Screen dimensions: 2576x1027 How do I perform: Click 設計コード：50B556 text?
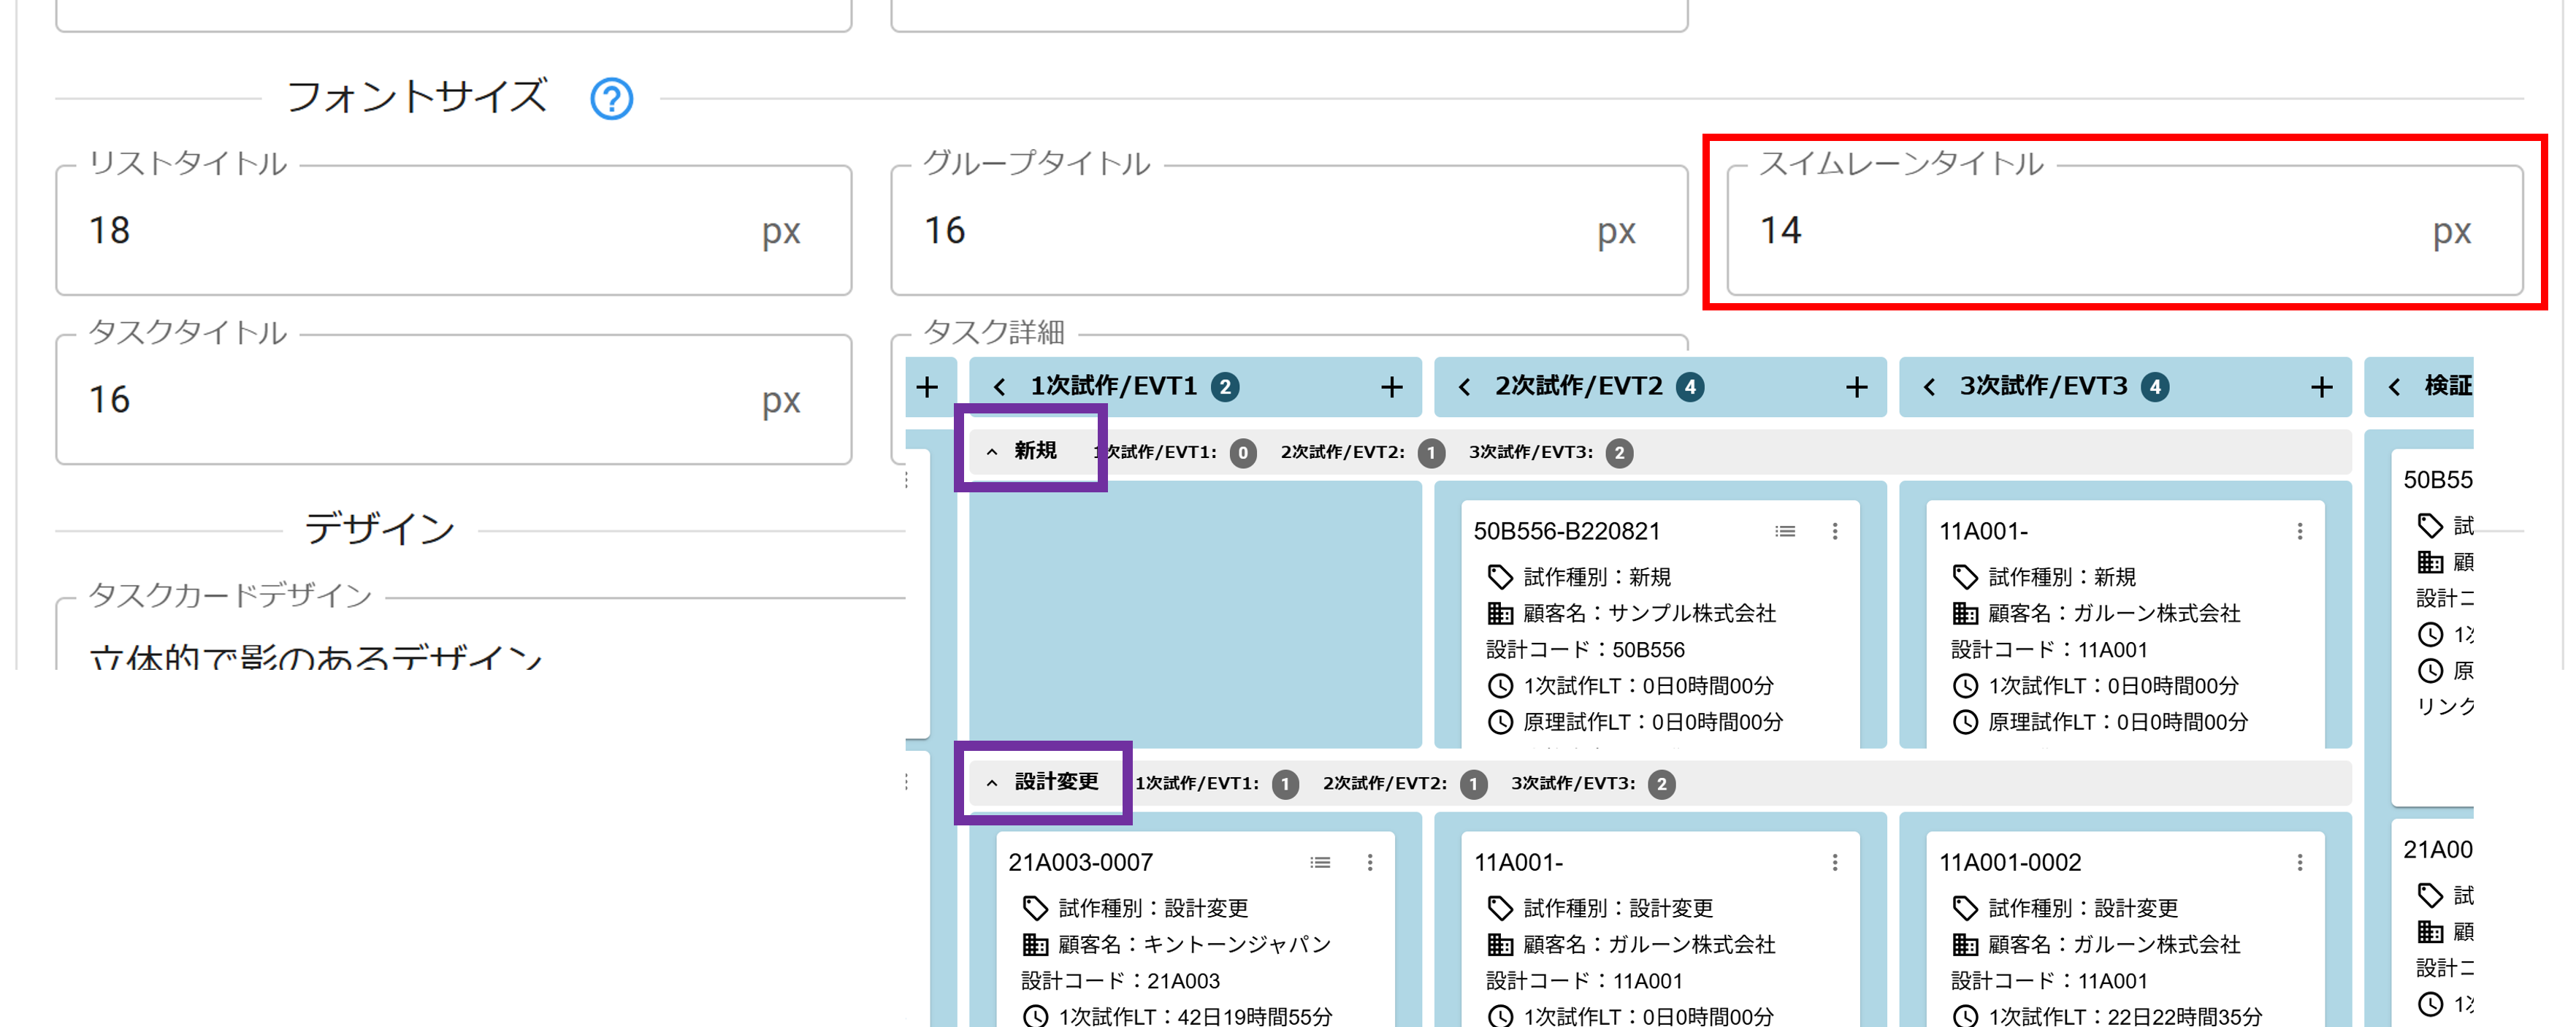tap(1585, 650)
